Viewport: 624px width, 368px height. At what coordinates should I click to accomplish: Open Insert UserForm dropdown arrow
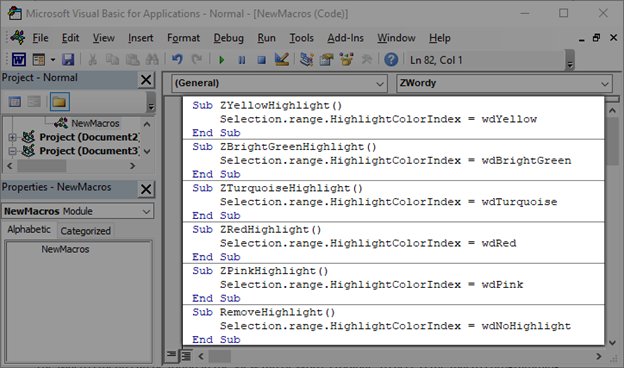(x=53, y=60)
